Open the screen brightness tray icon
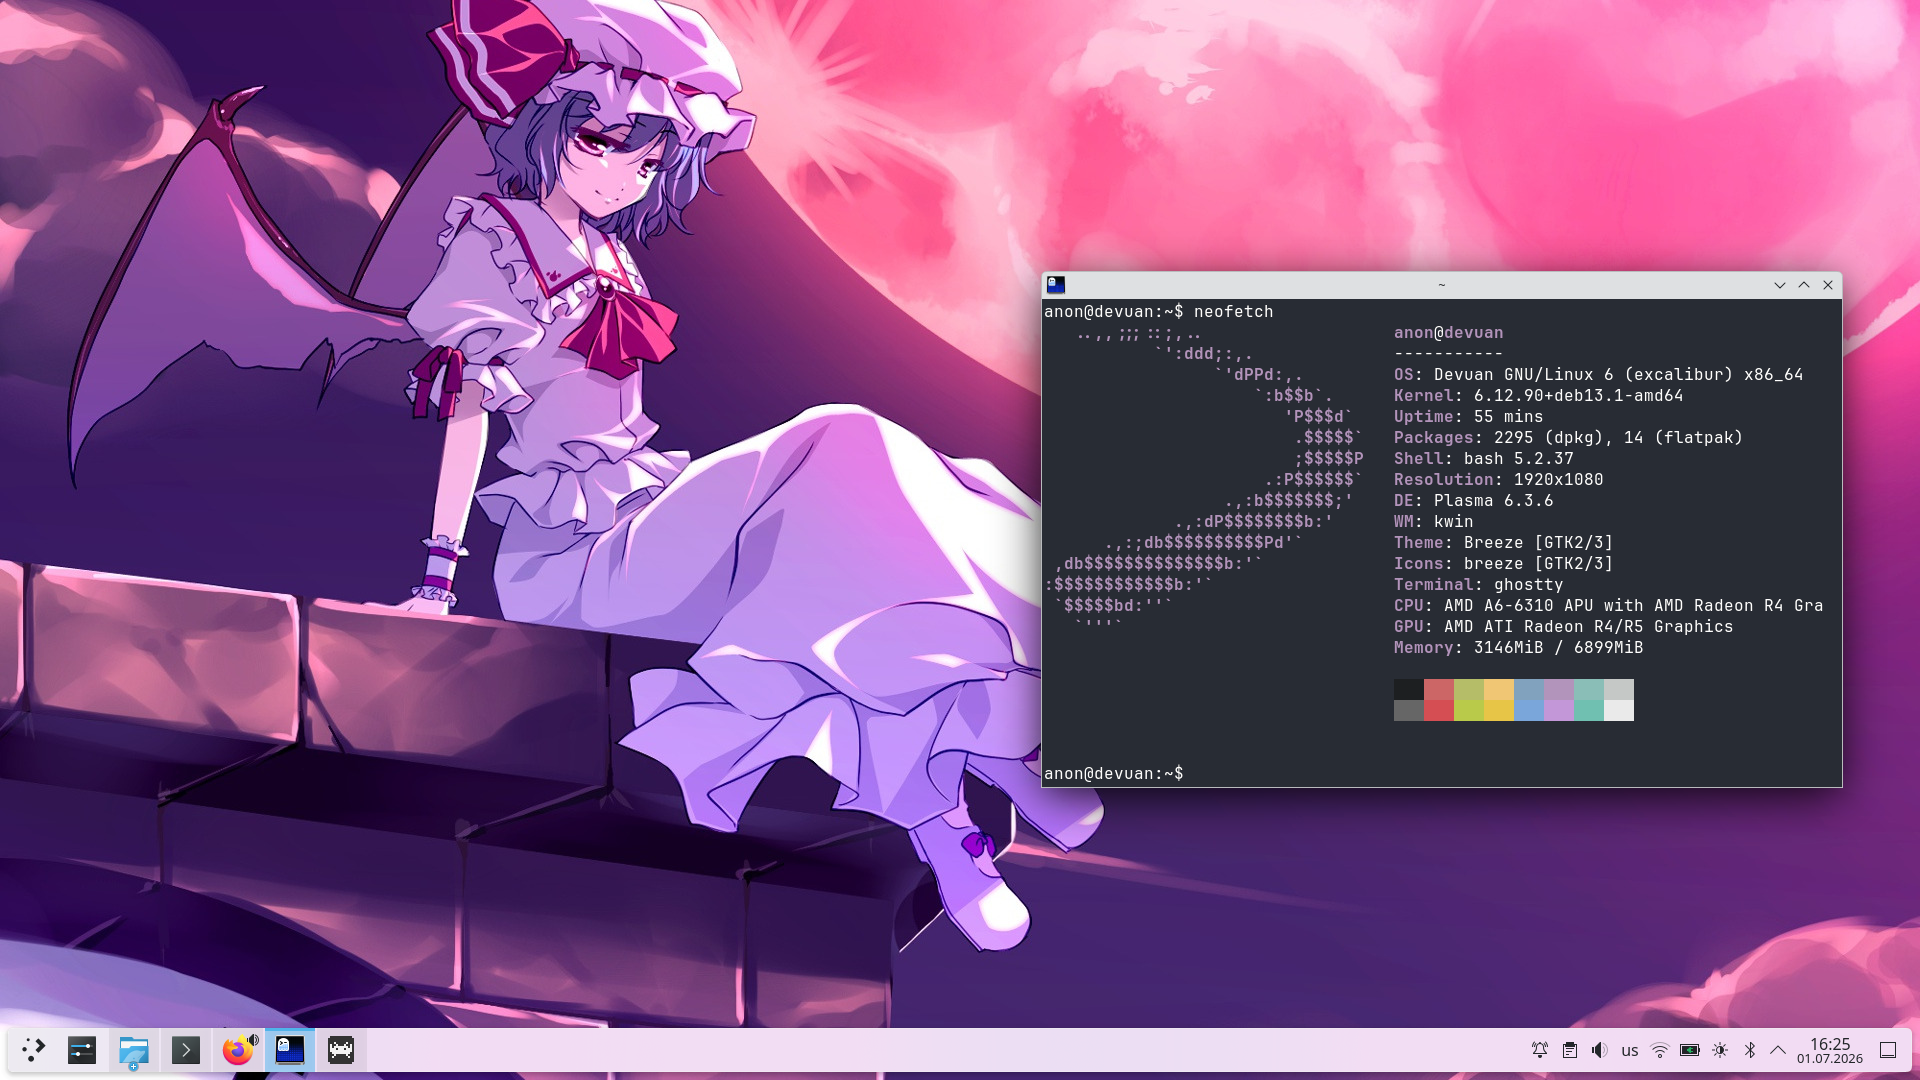This screenshot has width=1920, height=1080. click(x=1720, y=1050)
